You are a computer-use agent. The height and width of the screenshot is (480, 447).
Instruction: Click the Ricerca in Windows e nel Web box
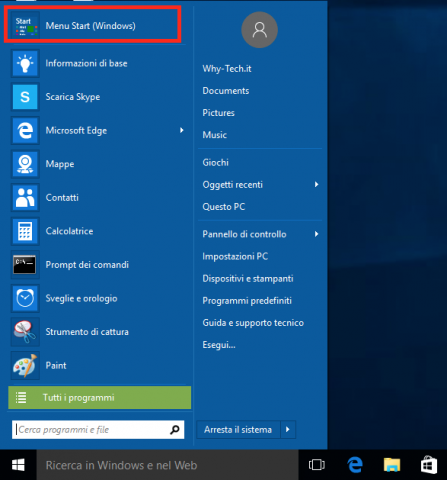(x=167, y=465)
